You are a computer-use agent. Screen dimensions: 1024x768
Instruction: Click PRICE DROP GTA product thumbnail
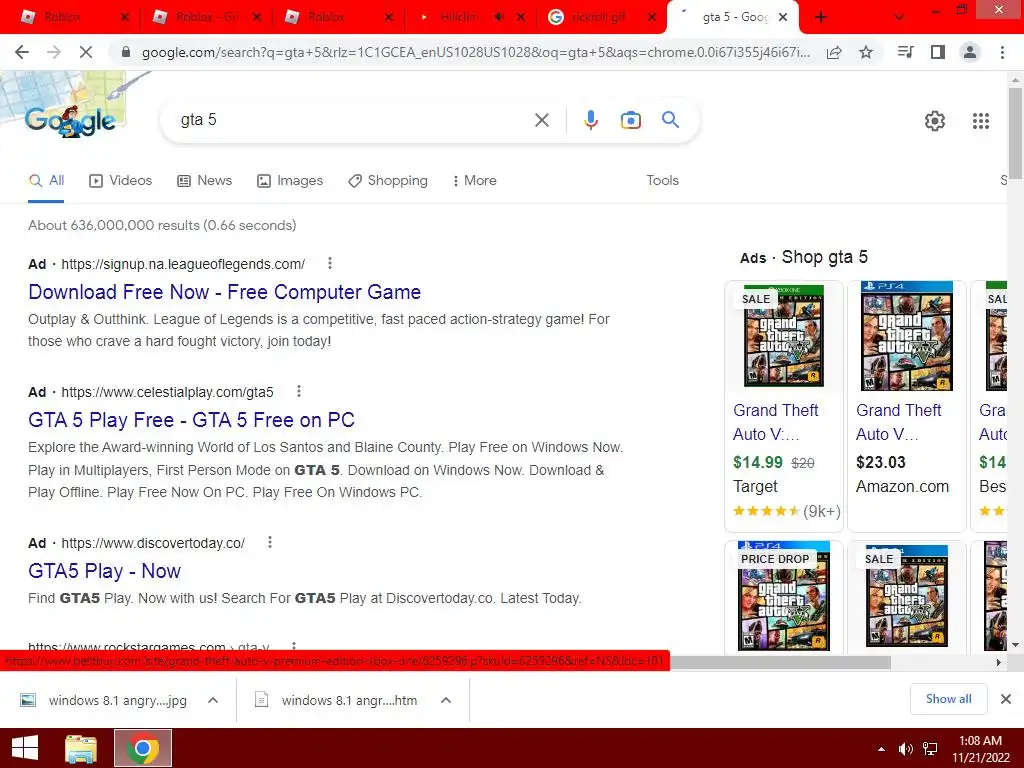784,596
